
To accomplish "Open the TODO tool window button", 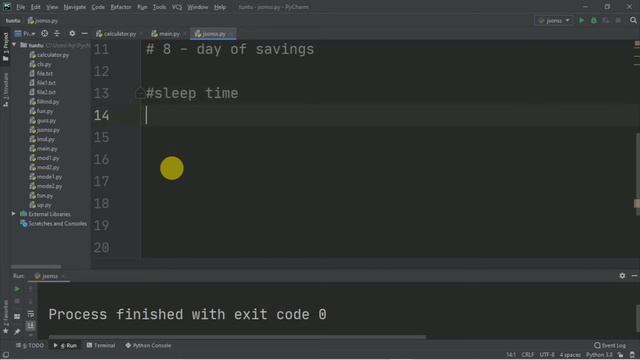I will [x=30, y=345].
